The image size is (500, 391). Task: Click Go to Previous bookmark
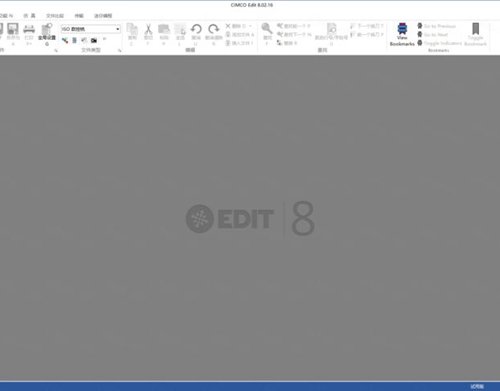[437, 26]
